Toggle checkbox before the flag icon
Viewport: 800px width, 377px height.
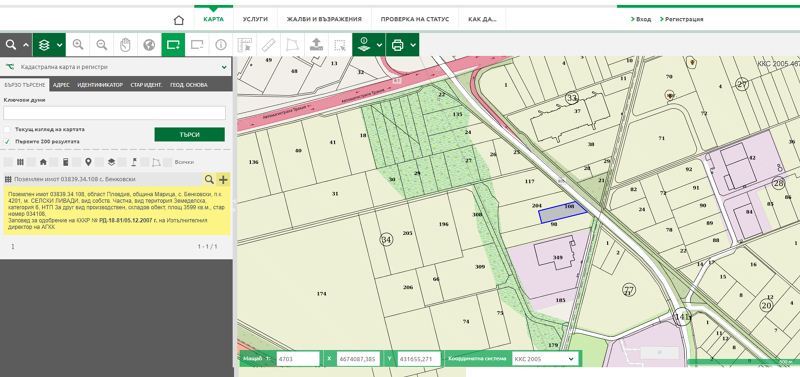coord(122,162)
